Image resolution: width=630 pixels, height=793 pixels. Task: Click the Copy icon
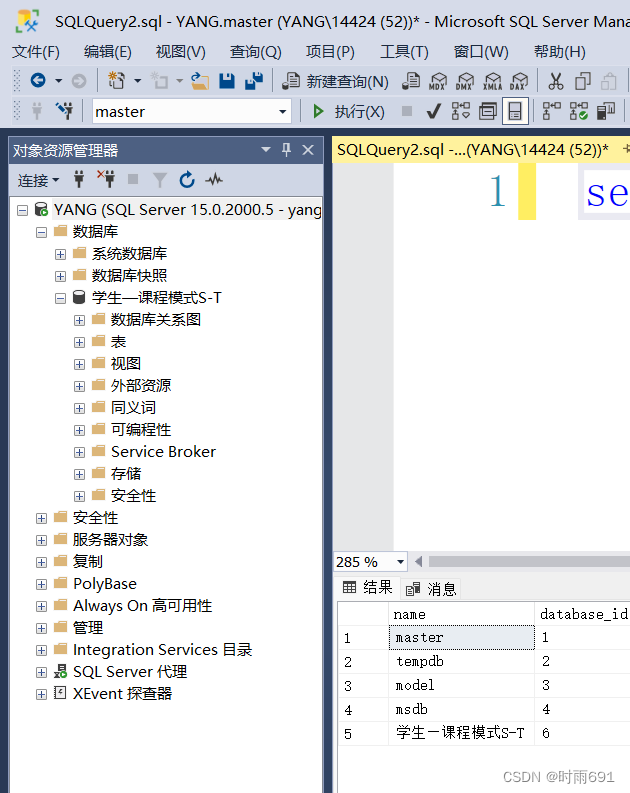[582, 81]
